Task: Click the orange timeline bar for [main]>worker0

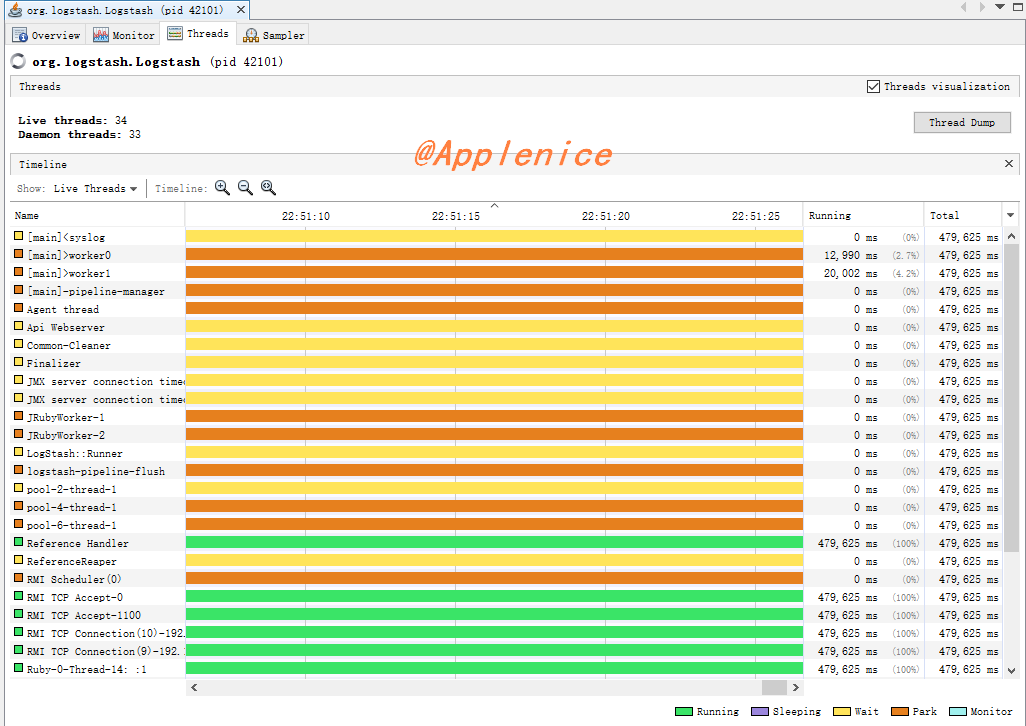Action: [494, 254]
